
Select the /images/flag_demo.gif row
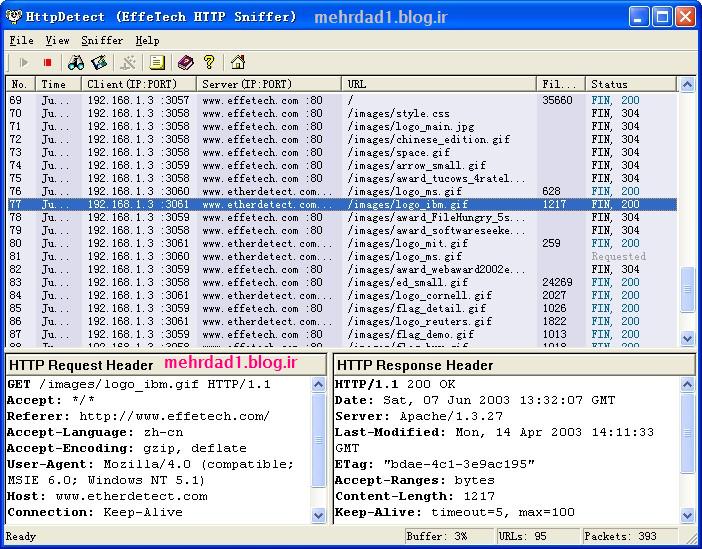[x=342, y=334]
